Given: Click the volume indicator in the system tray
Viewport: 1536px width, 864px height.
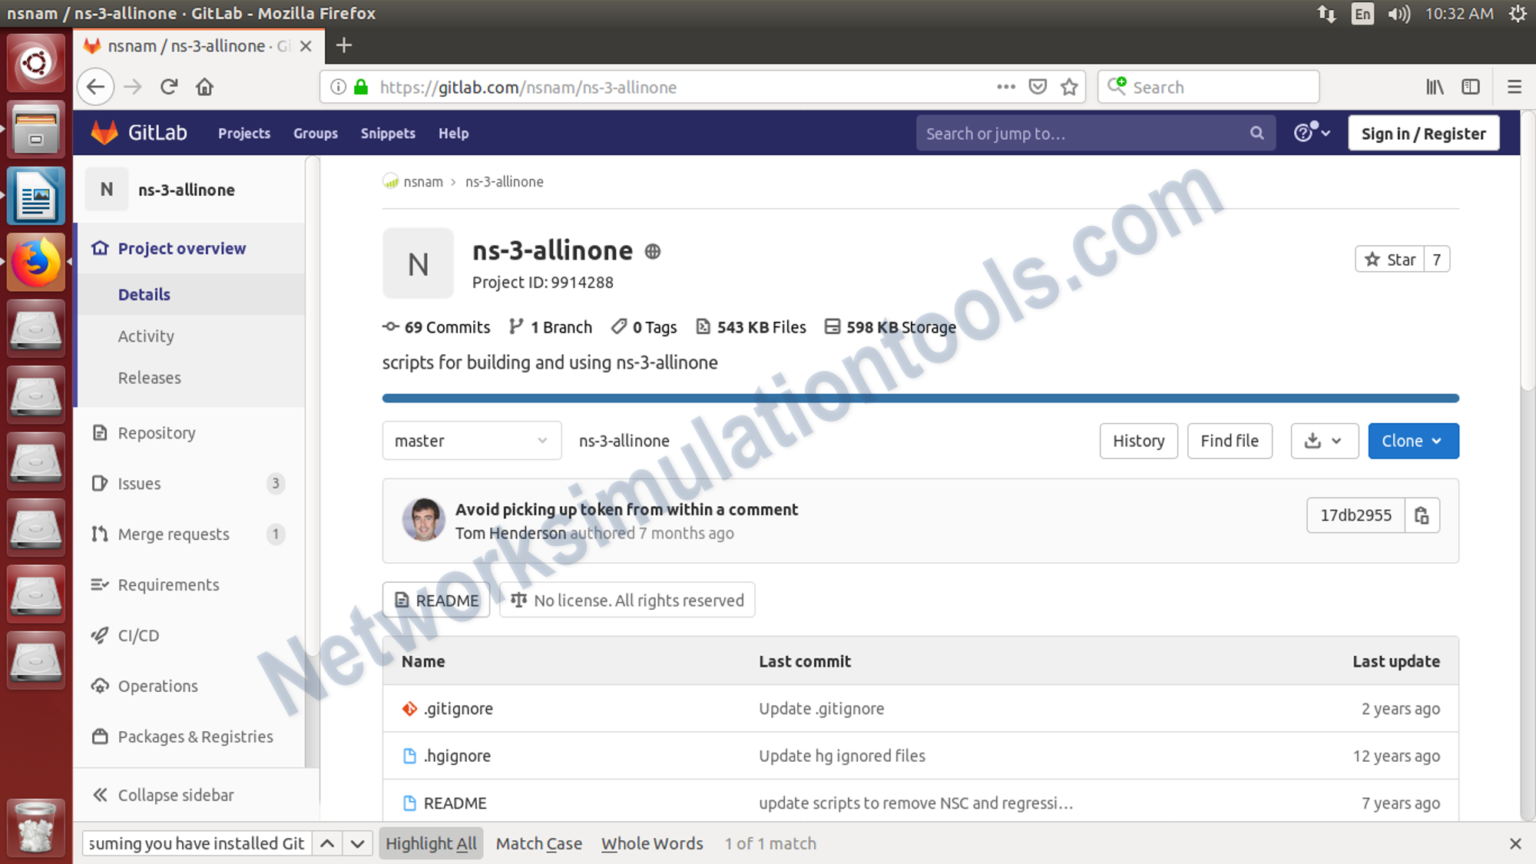Looking at the screenshot, I should coord(1398,14).
